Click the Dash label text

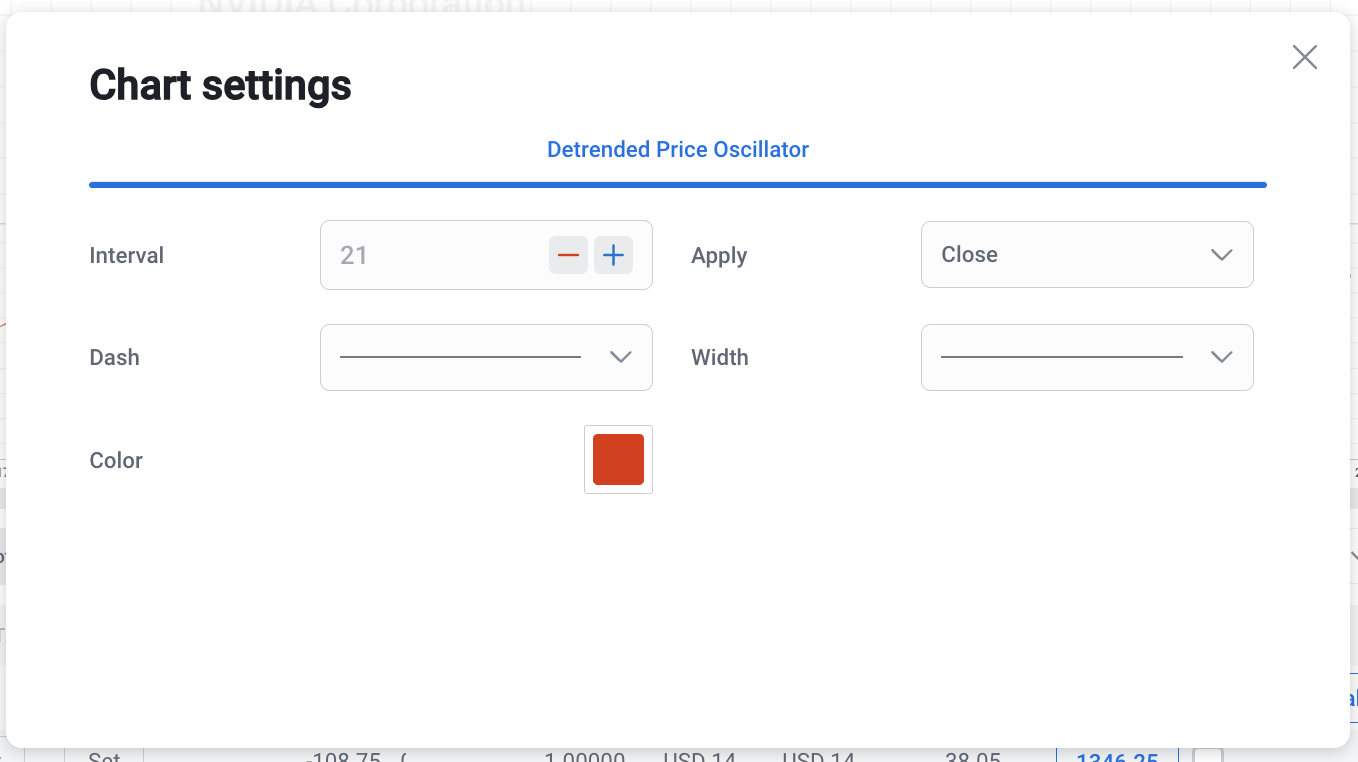coord(114,358)
